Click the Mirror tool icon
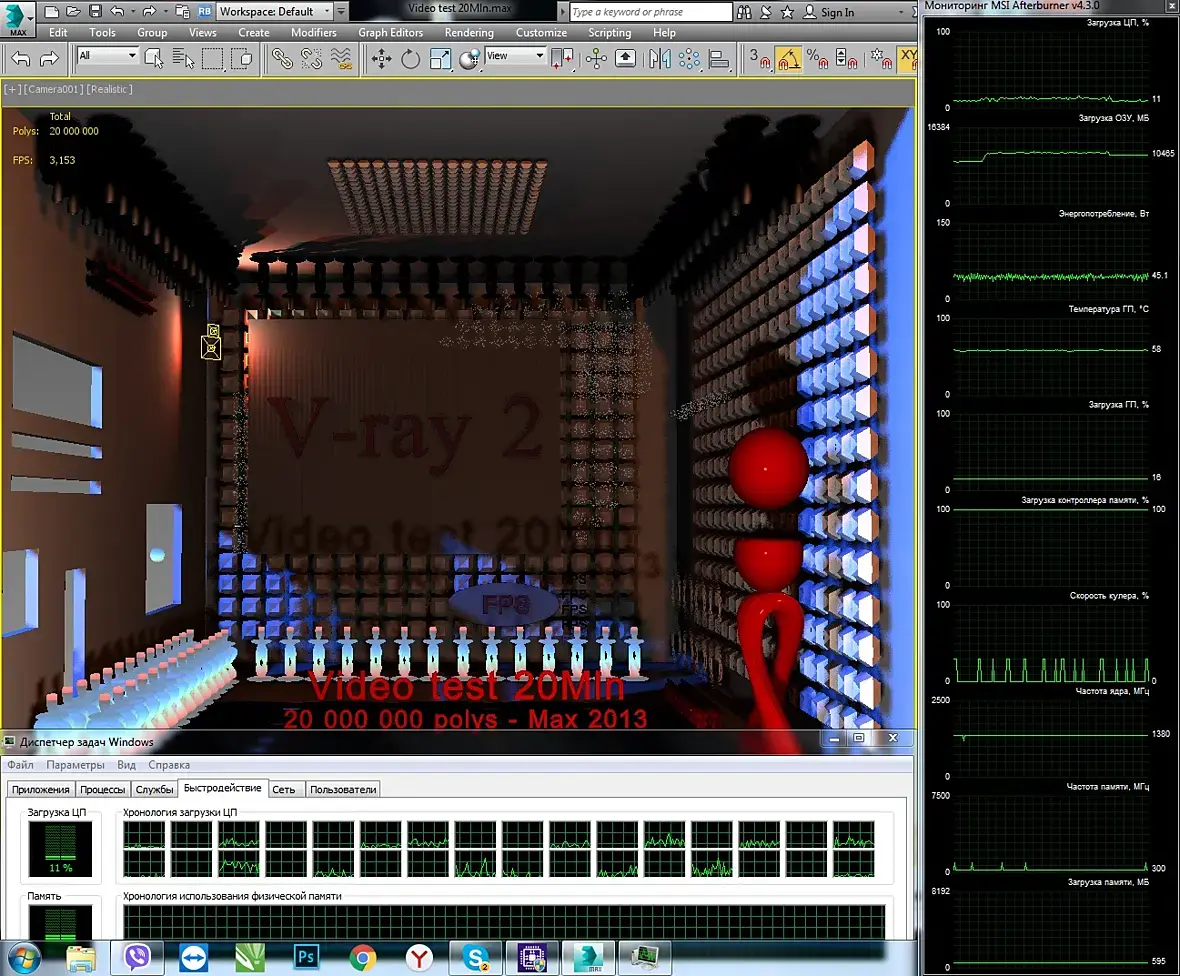 (x=659, y=59)
